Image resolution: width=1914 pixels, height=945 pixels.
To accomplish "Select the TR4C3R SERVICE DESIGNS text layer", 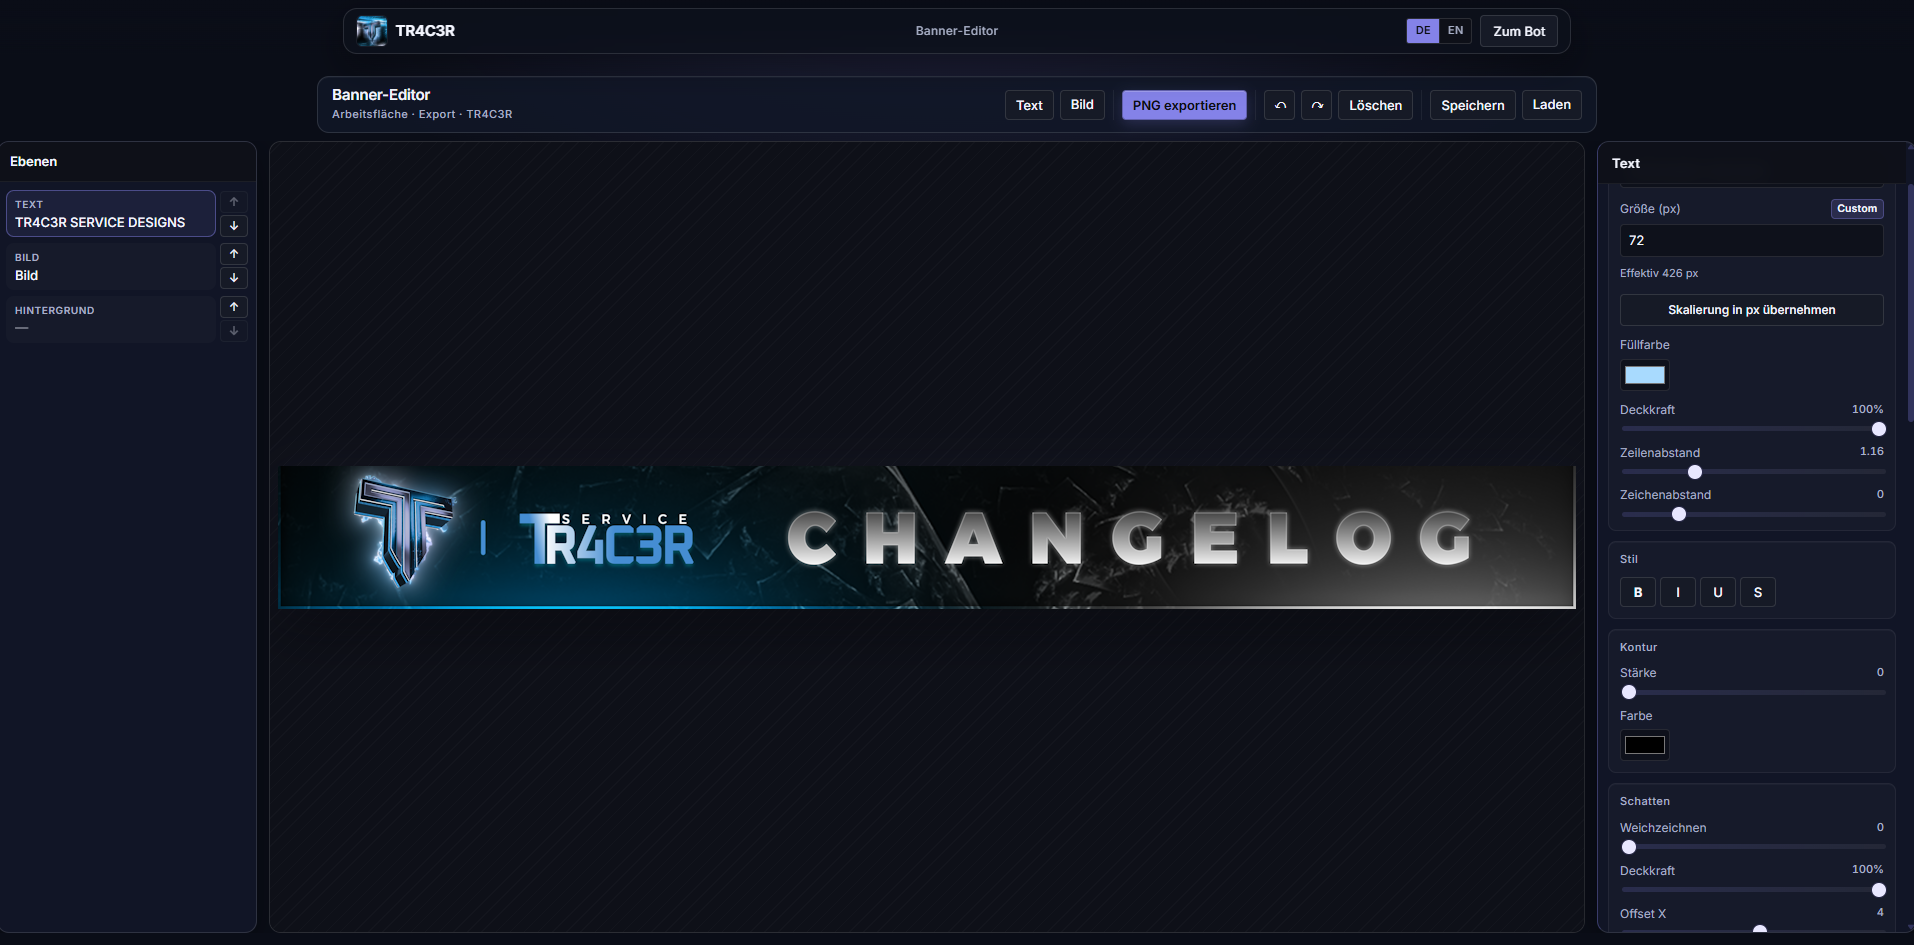I will 110,214.
